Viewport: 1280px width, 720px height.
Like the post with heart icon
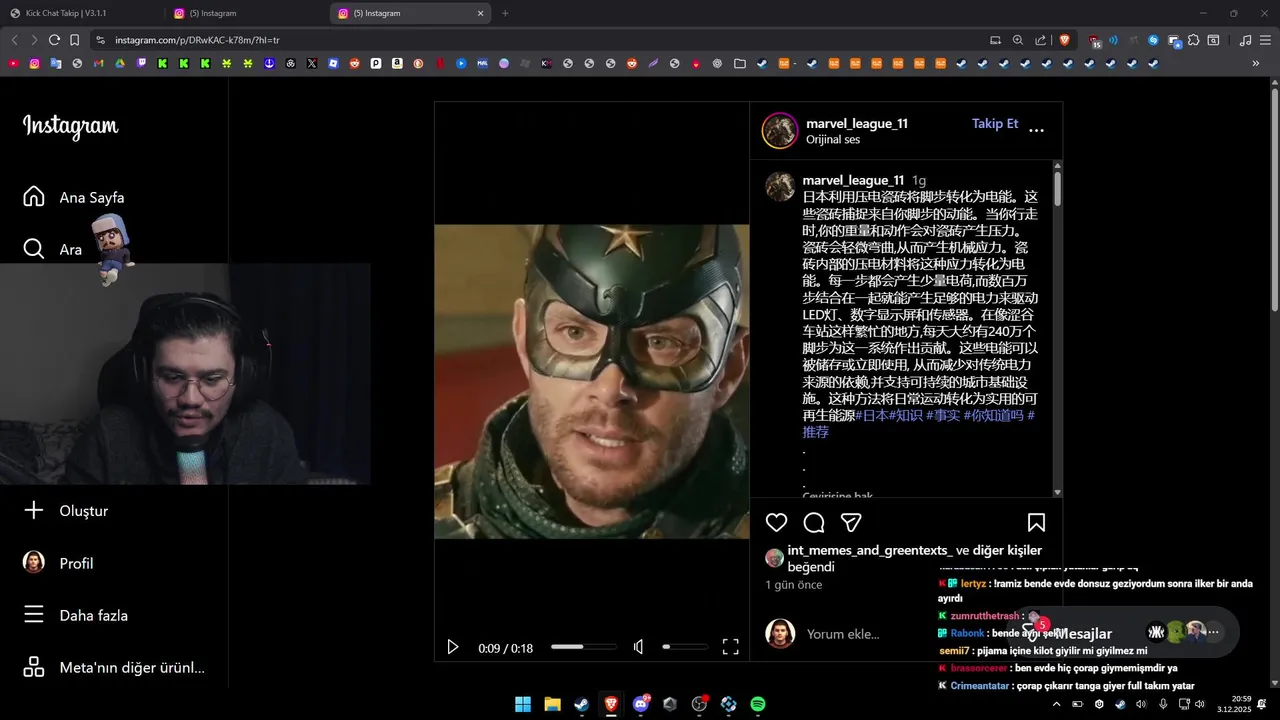click(x=776, y=522)
